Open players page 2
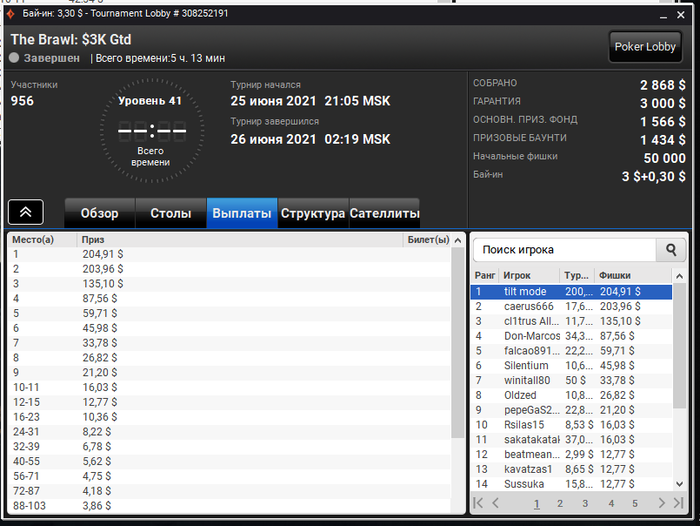This screenshot has width=700, height=526. click(x=560, y=504)
